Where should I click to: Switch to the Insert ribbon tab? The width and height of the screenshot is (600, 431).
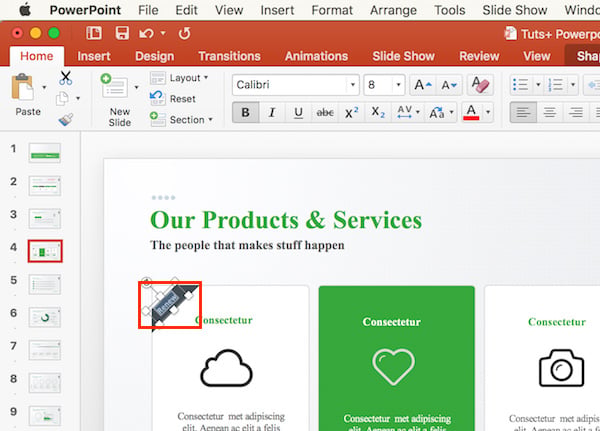tap(94, 56)
